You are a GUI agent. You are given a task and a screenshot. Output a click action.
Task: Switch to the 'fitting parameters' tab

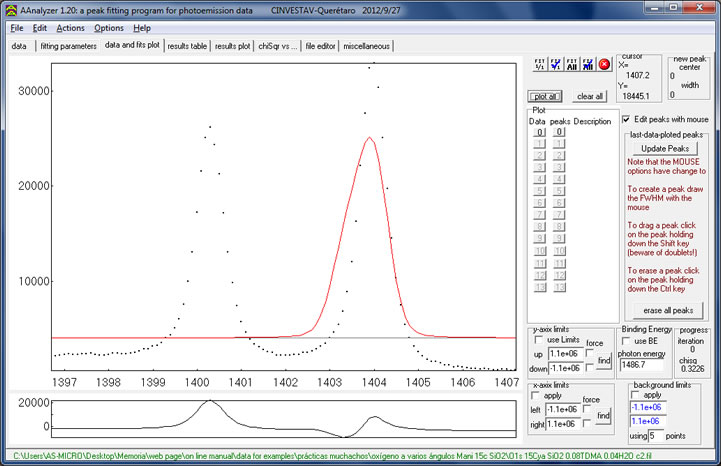(x=68, y=46)
